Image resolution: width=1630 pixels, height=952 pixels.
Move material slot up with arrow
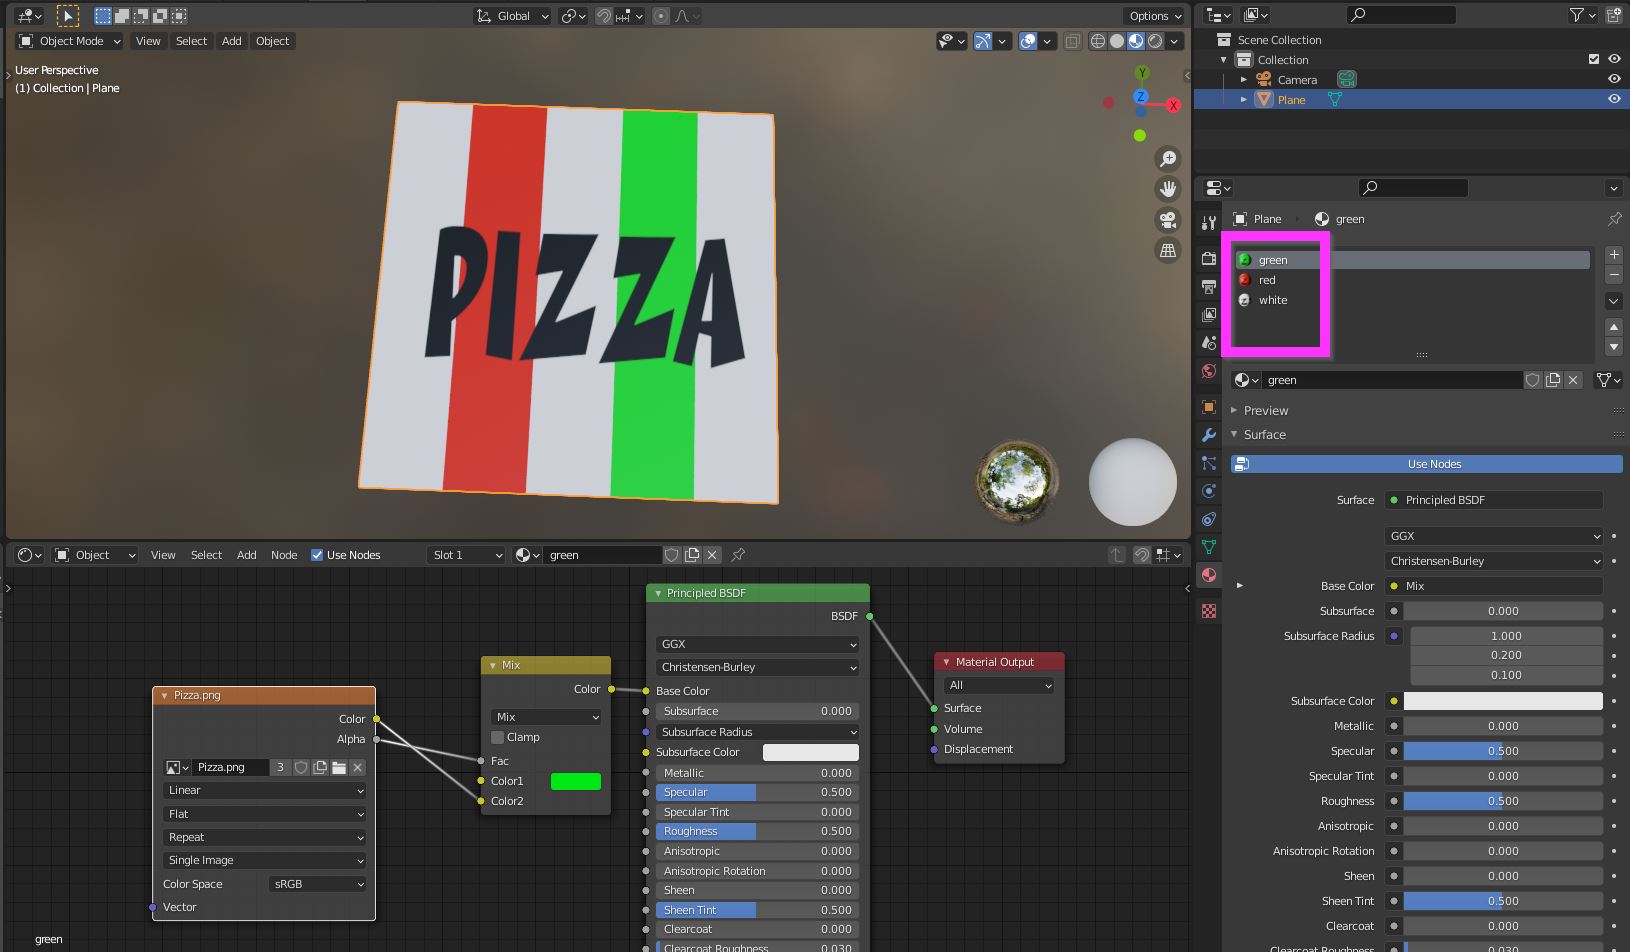tap(1613, 327)
